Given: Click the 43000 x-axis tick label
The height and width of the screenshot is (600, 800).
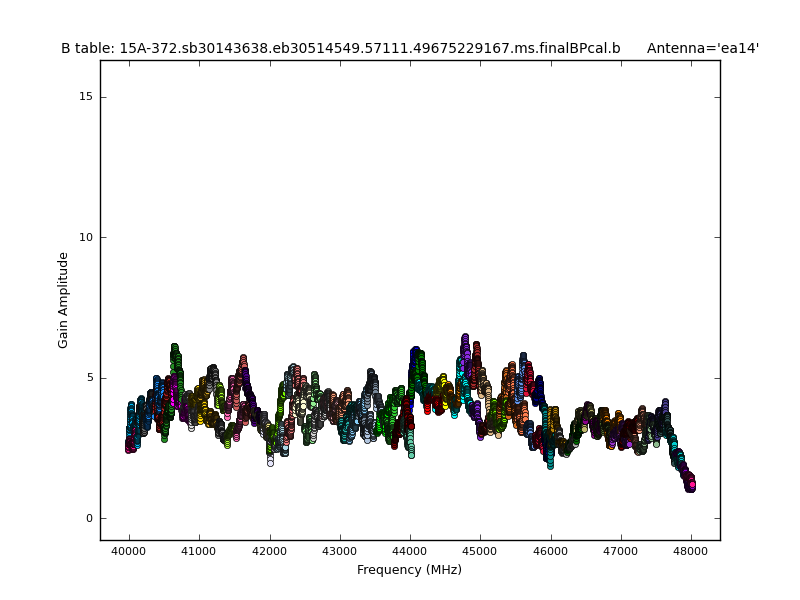Looking at the screenshot, I should coord(339,551).
